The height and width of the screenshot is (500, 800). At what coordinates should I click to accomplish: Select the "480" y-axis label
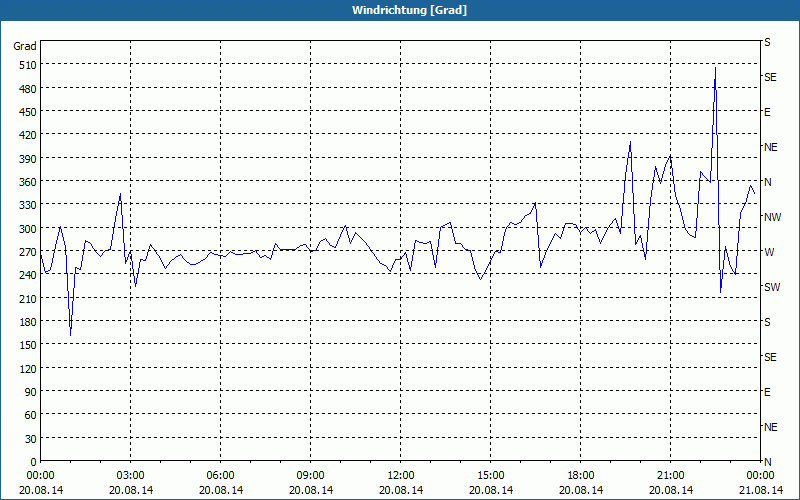(28, 89)
